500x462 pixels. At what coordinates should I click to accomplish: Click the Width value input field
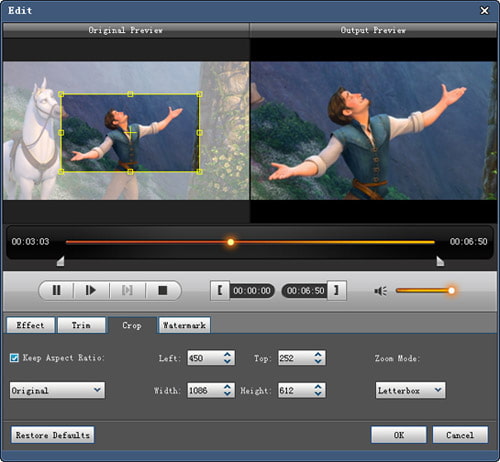click(205, 390)
